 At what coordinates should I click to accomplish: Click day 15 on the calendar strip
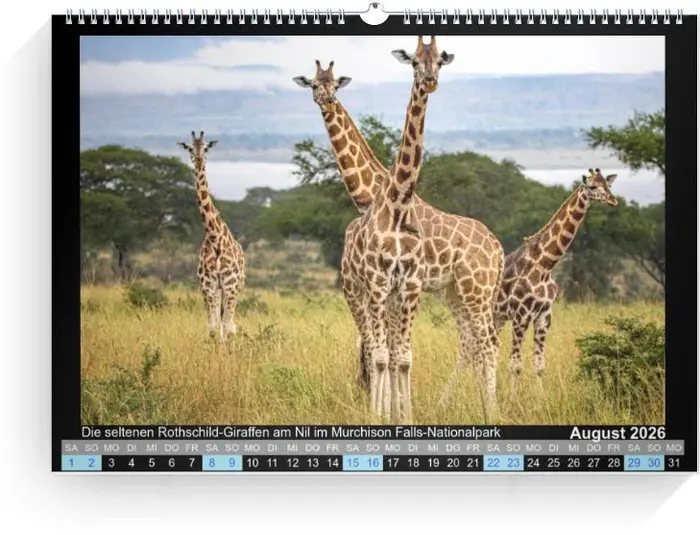tap(353, 463)
